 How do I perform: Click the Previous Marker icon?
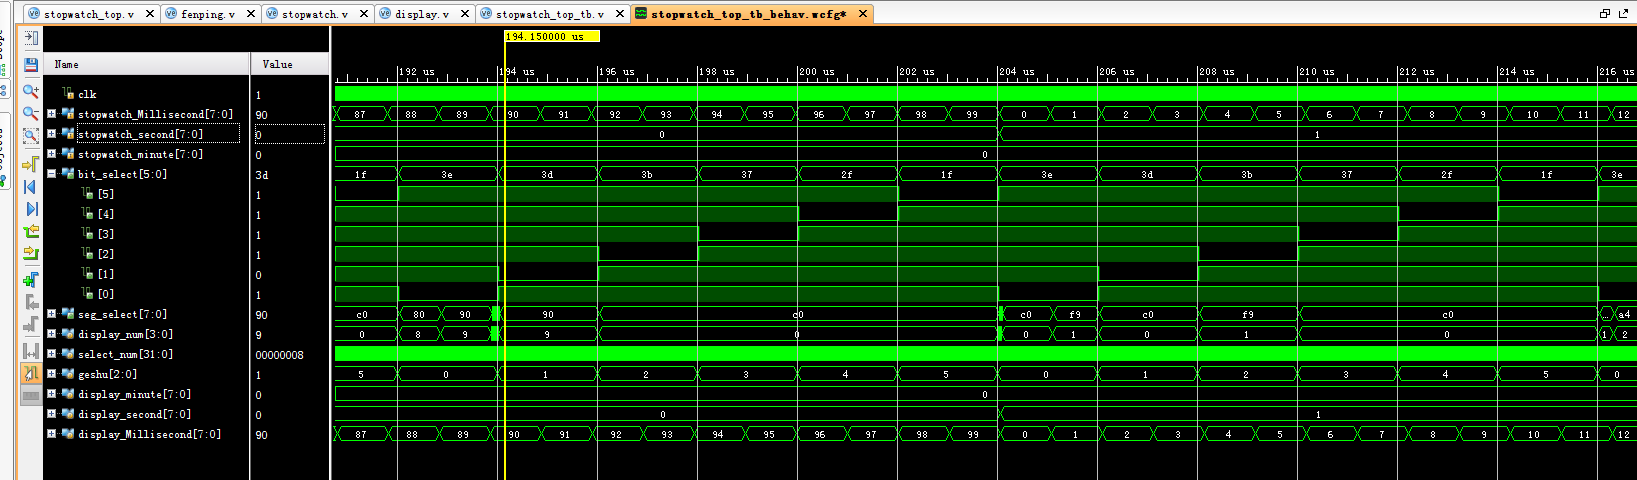click(x=31, y=302)
